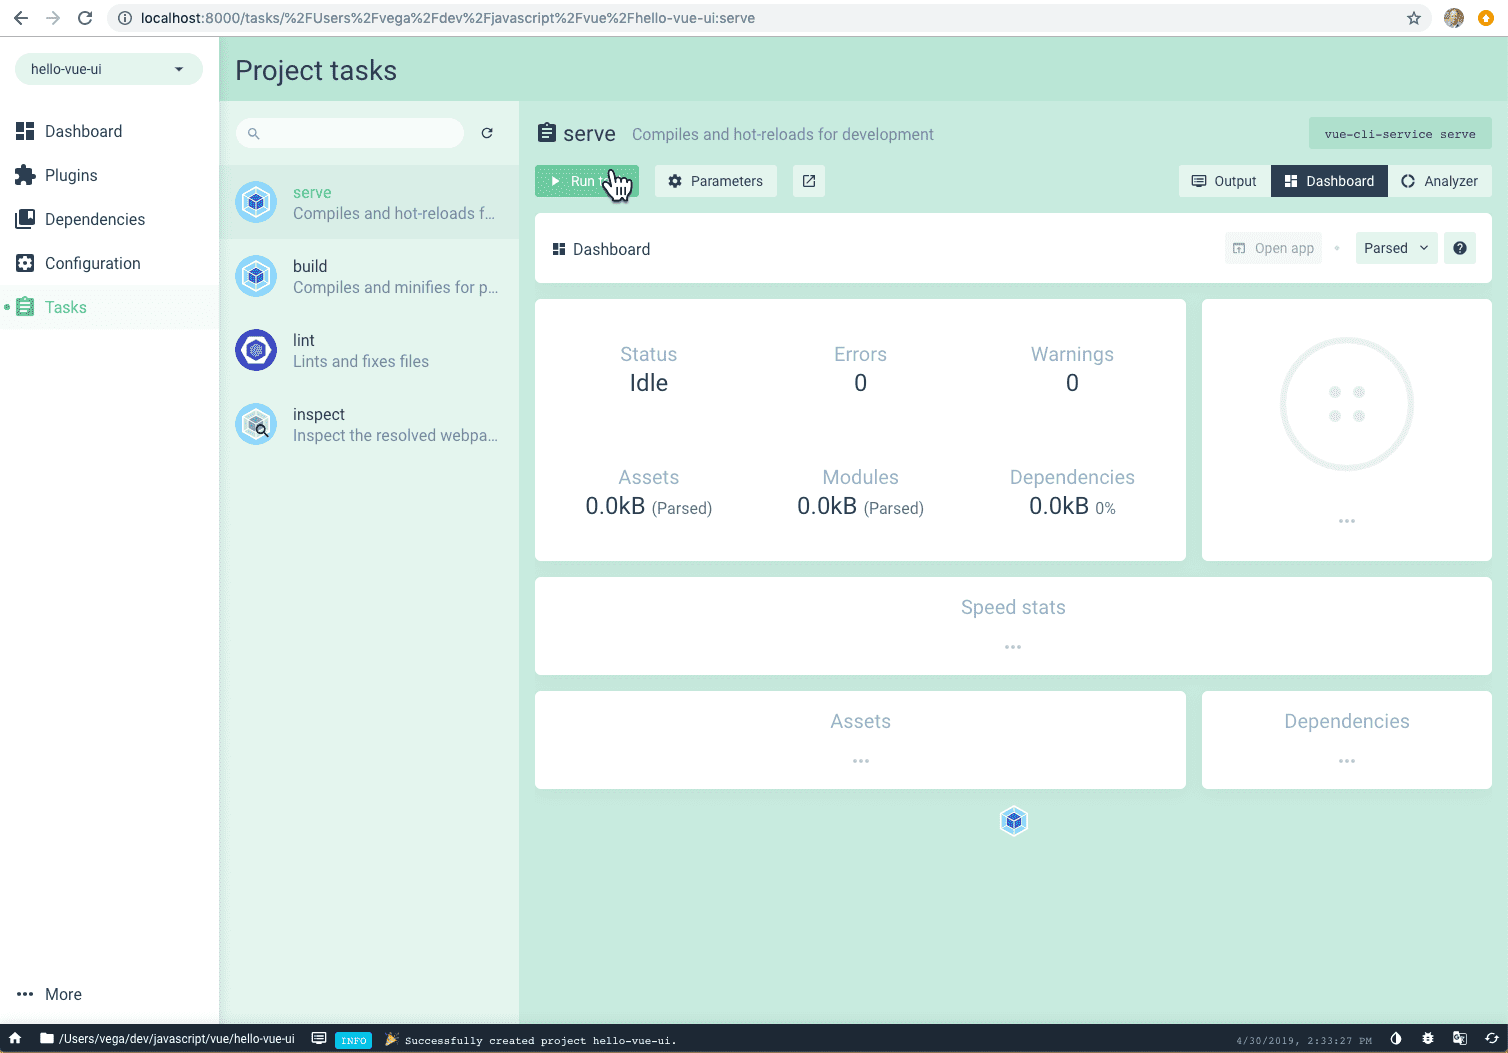Expand the Parsed size mode dropdown
Viewport: 1508px width, 1053px height.
pos(1396,248)
